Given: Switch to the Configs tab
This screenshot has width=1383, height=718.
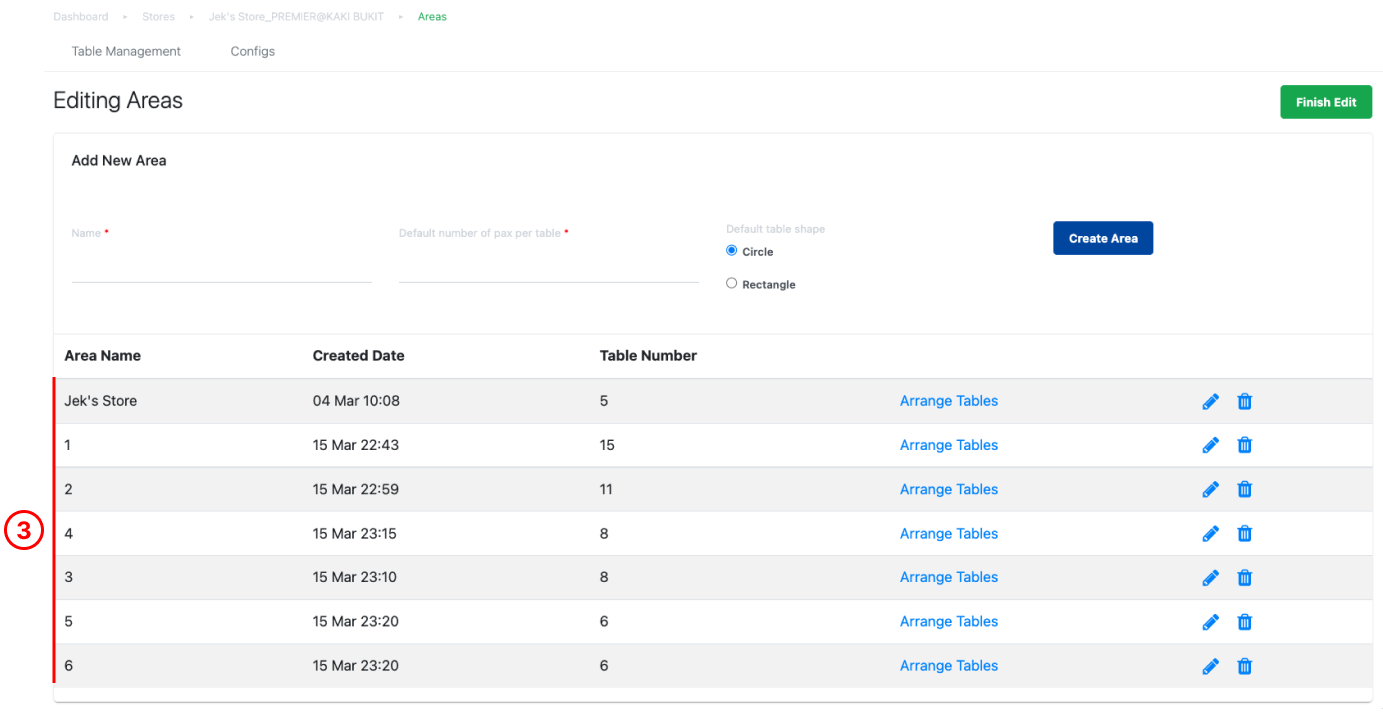Looking at the screenshot, I should point(252,51).
